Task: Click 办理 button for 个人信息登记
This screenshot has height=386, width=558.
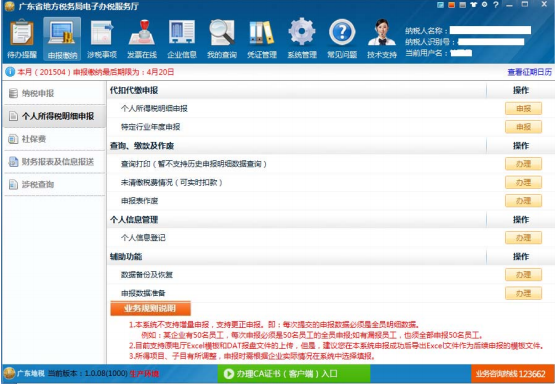Action: (523, 238)
